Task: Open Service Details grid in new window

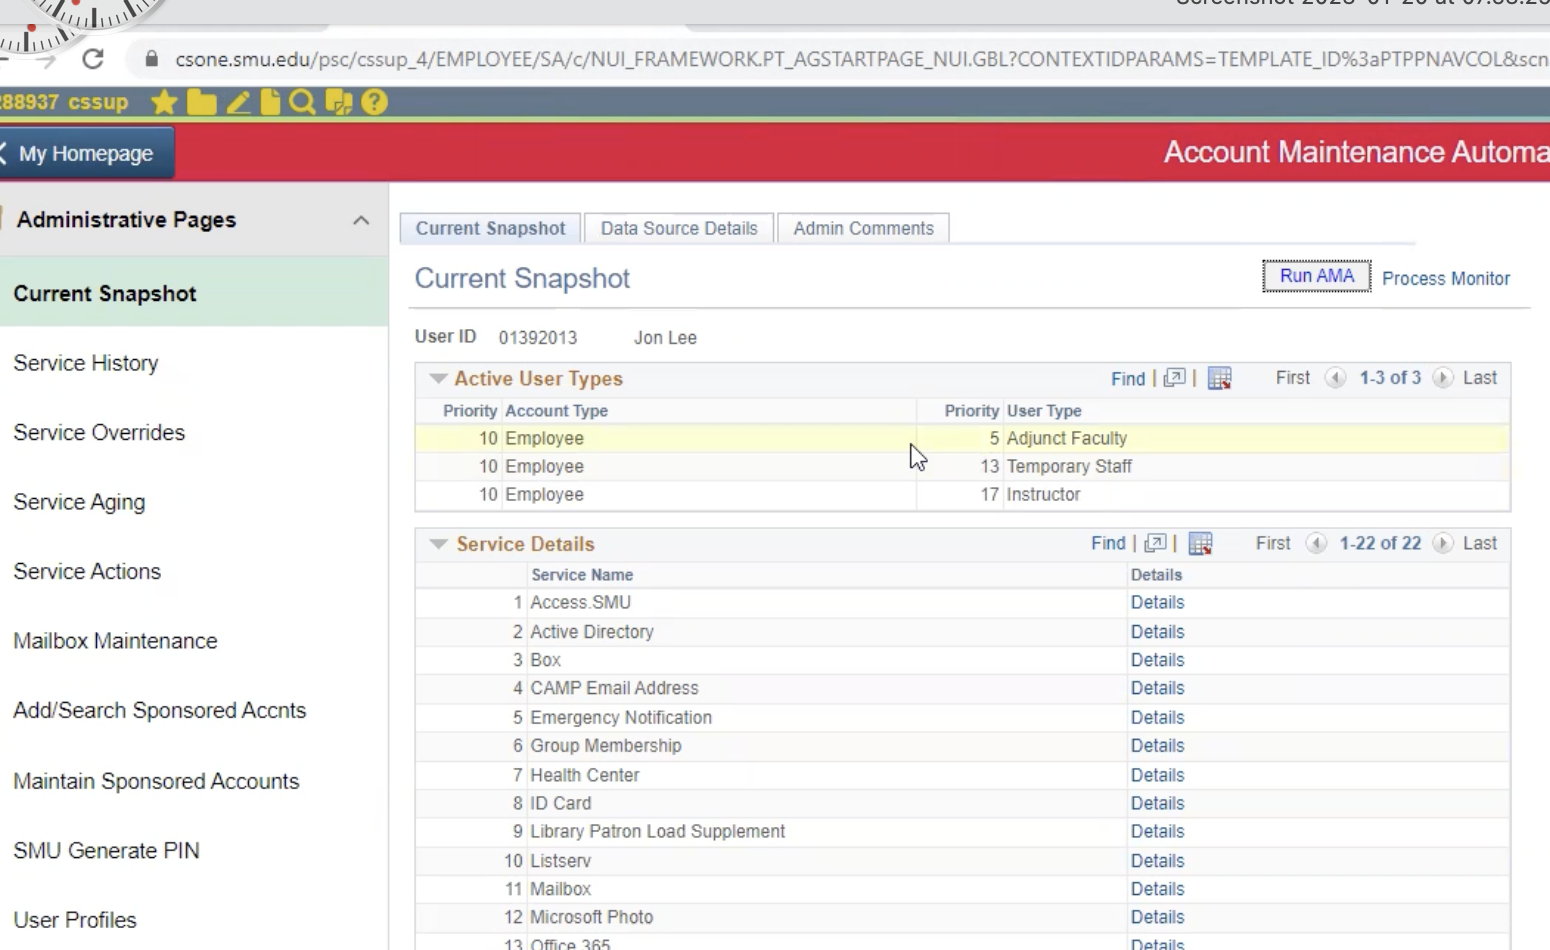Action: click(x=1155, y=543)
